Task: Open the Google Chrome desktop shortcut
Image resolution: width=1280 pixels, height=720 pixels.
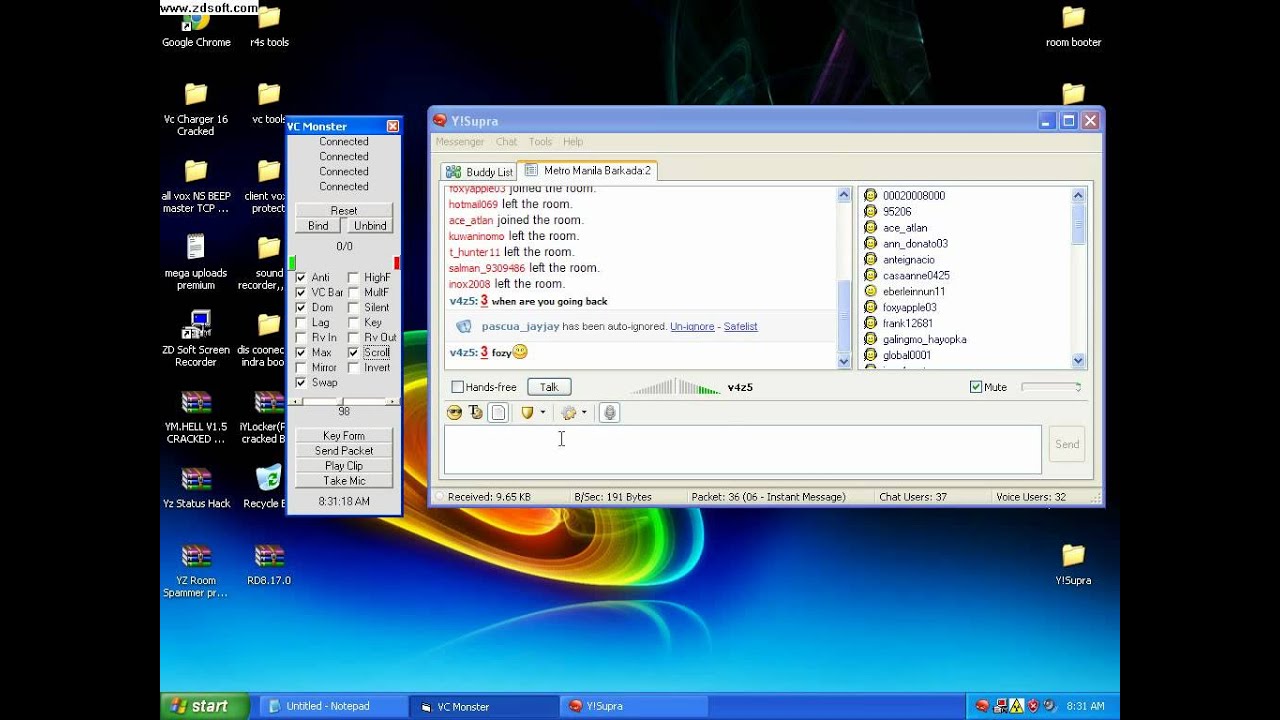Action: (196, 26)
